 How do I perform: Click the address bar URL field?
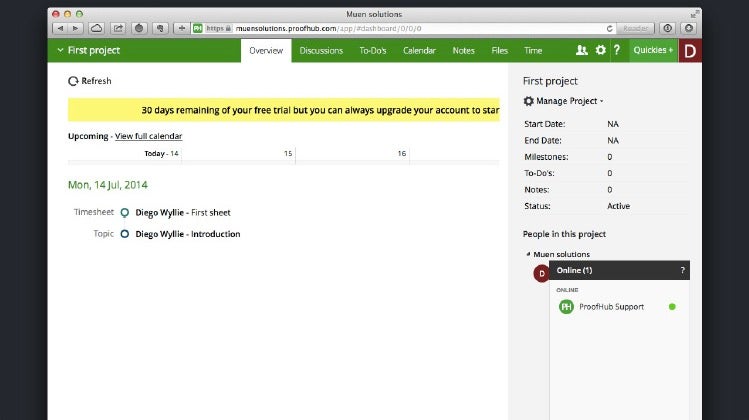pos(404,29)
